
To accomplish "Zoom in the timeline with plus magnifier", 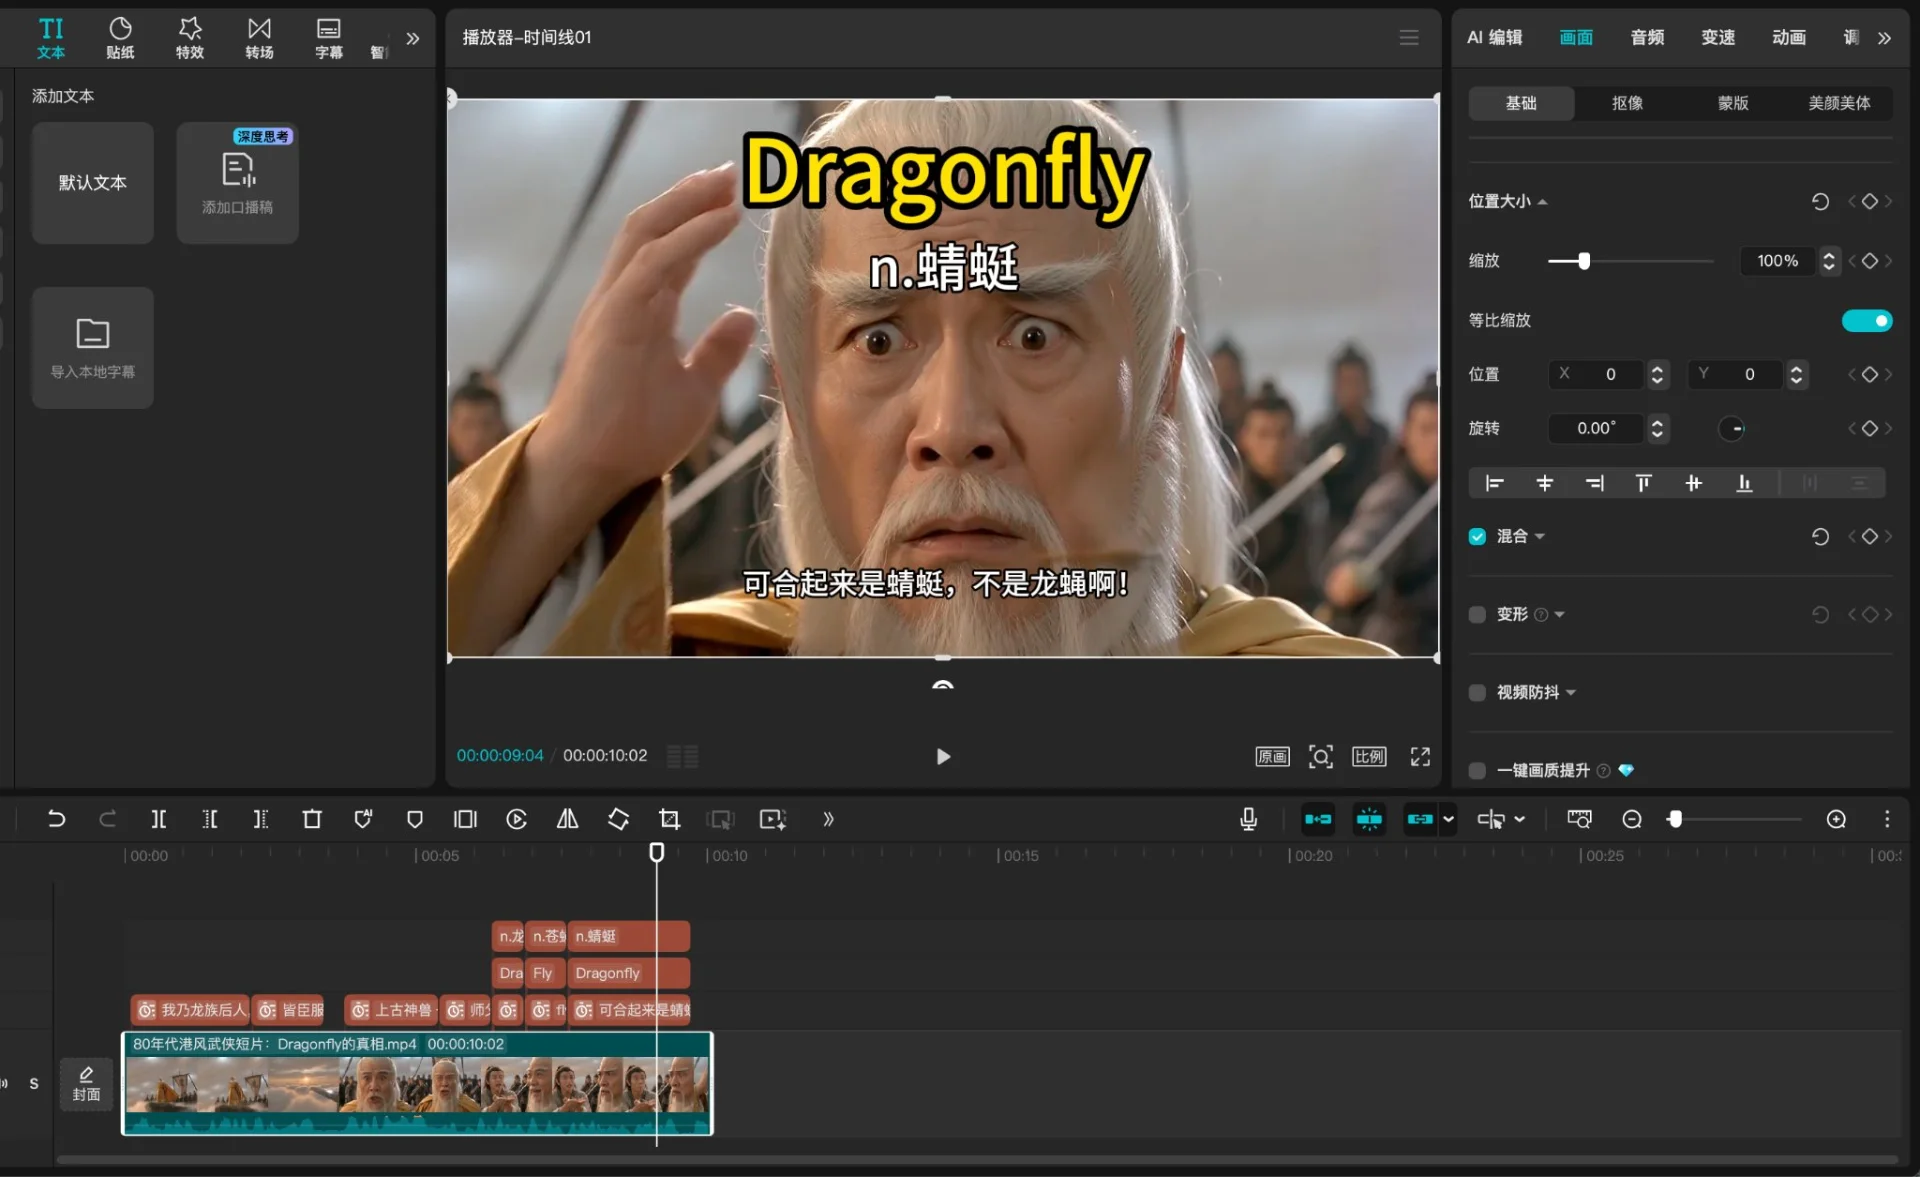I will 1836,820.
